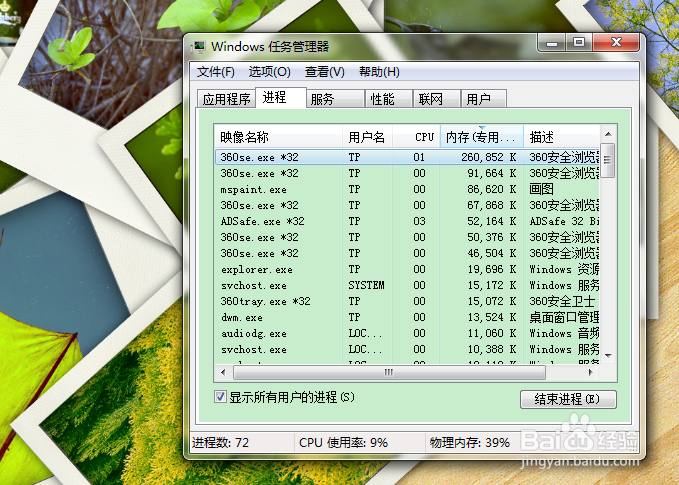Sort by 内存(专用... column header
The image size is (679, 485).
coord(482,137)
